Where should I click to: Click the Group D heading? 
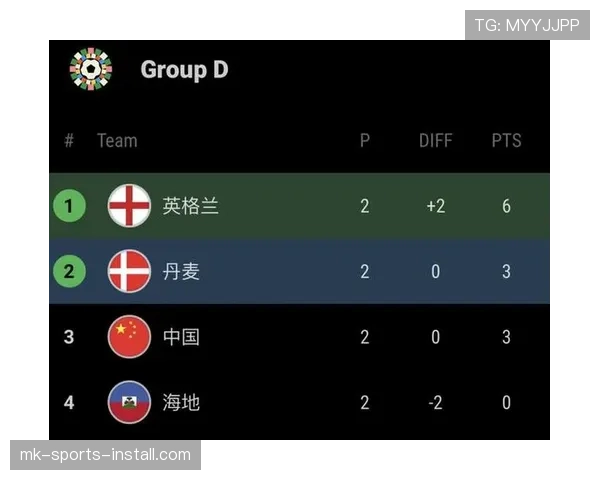click(184, 70)
